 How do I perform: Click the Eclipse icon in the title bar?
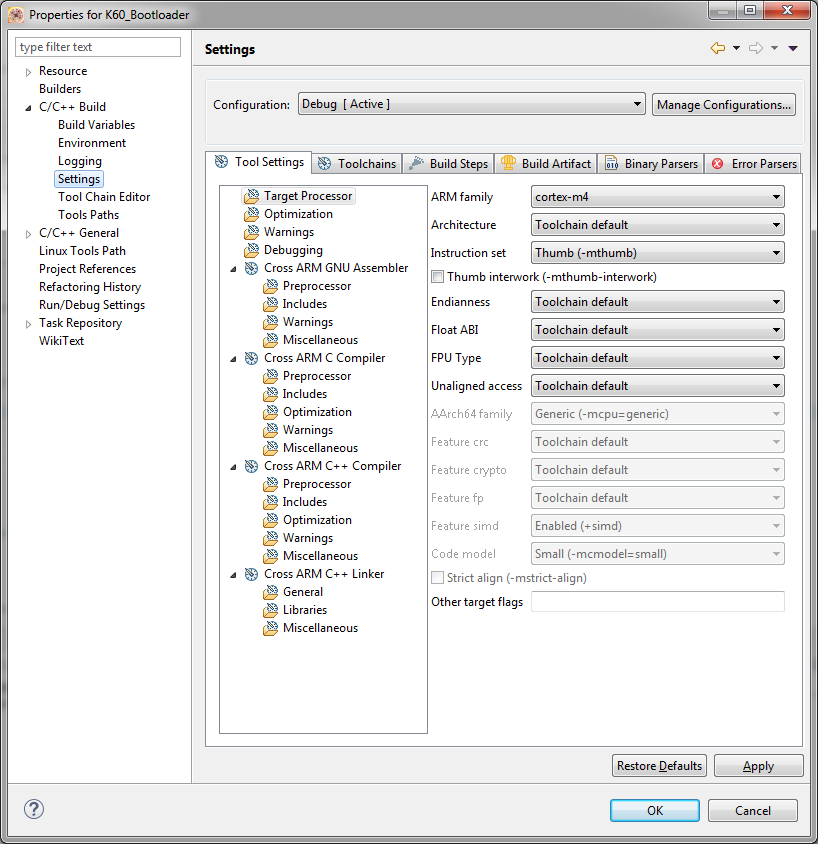(16, 15)
